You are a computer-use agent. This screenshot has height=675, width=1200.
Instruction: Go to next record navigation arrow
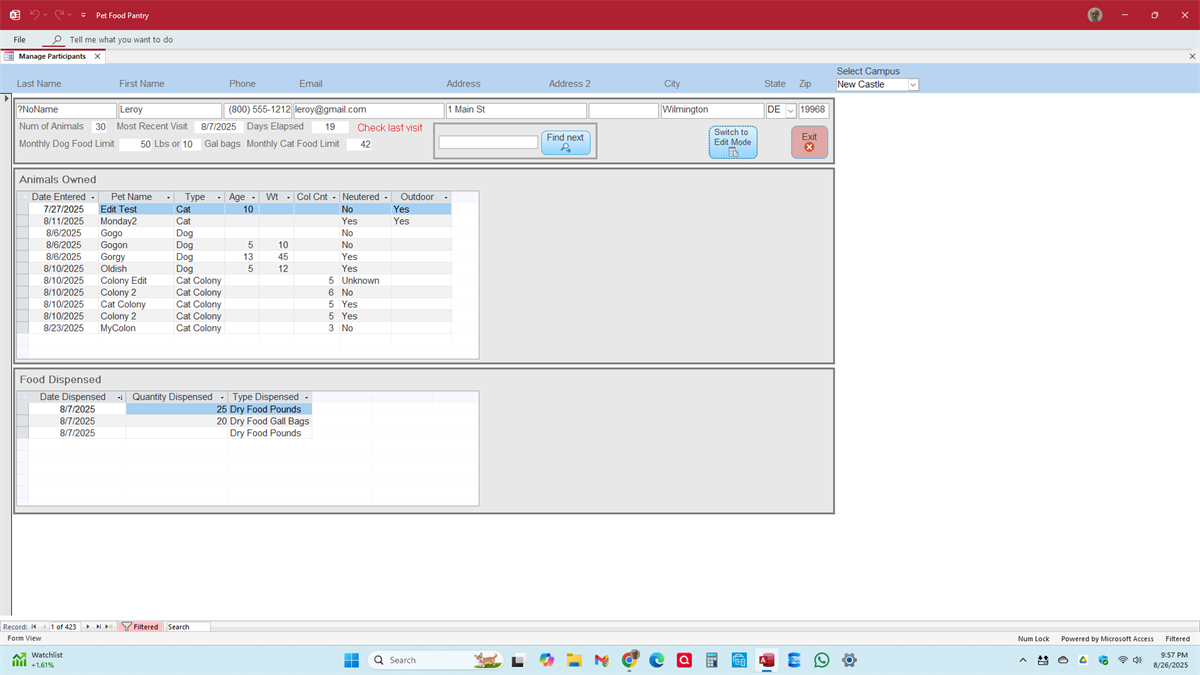point(88,627)
